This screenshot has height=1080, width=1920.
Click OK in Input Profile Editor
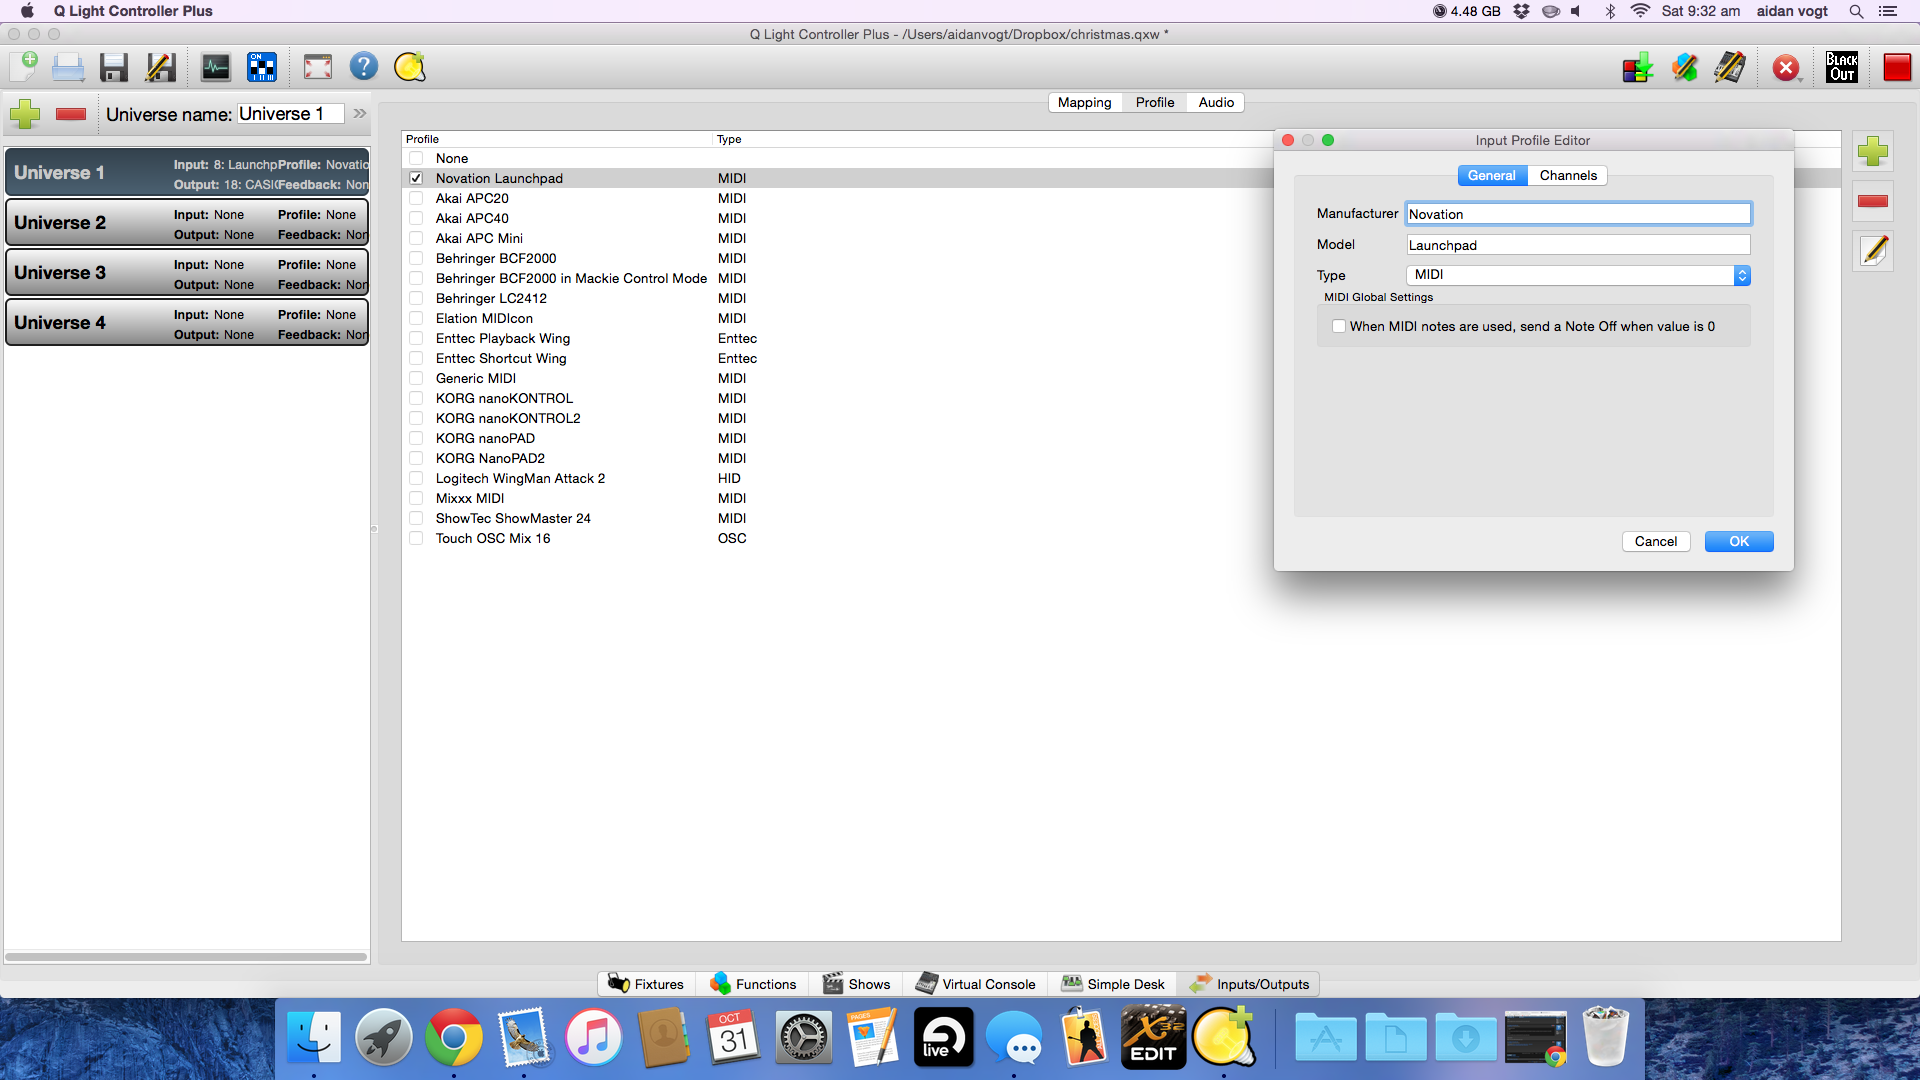tap(1739, 541)
